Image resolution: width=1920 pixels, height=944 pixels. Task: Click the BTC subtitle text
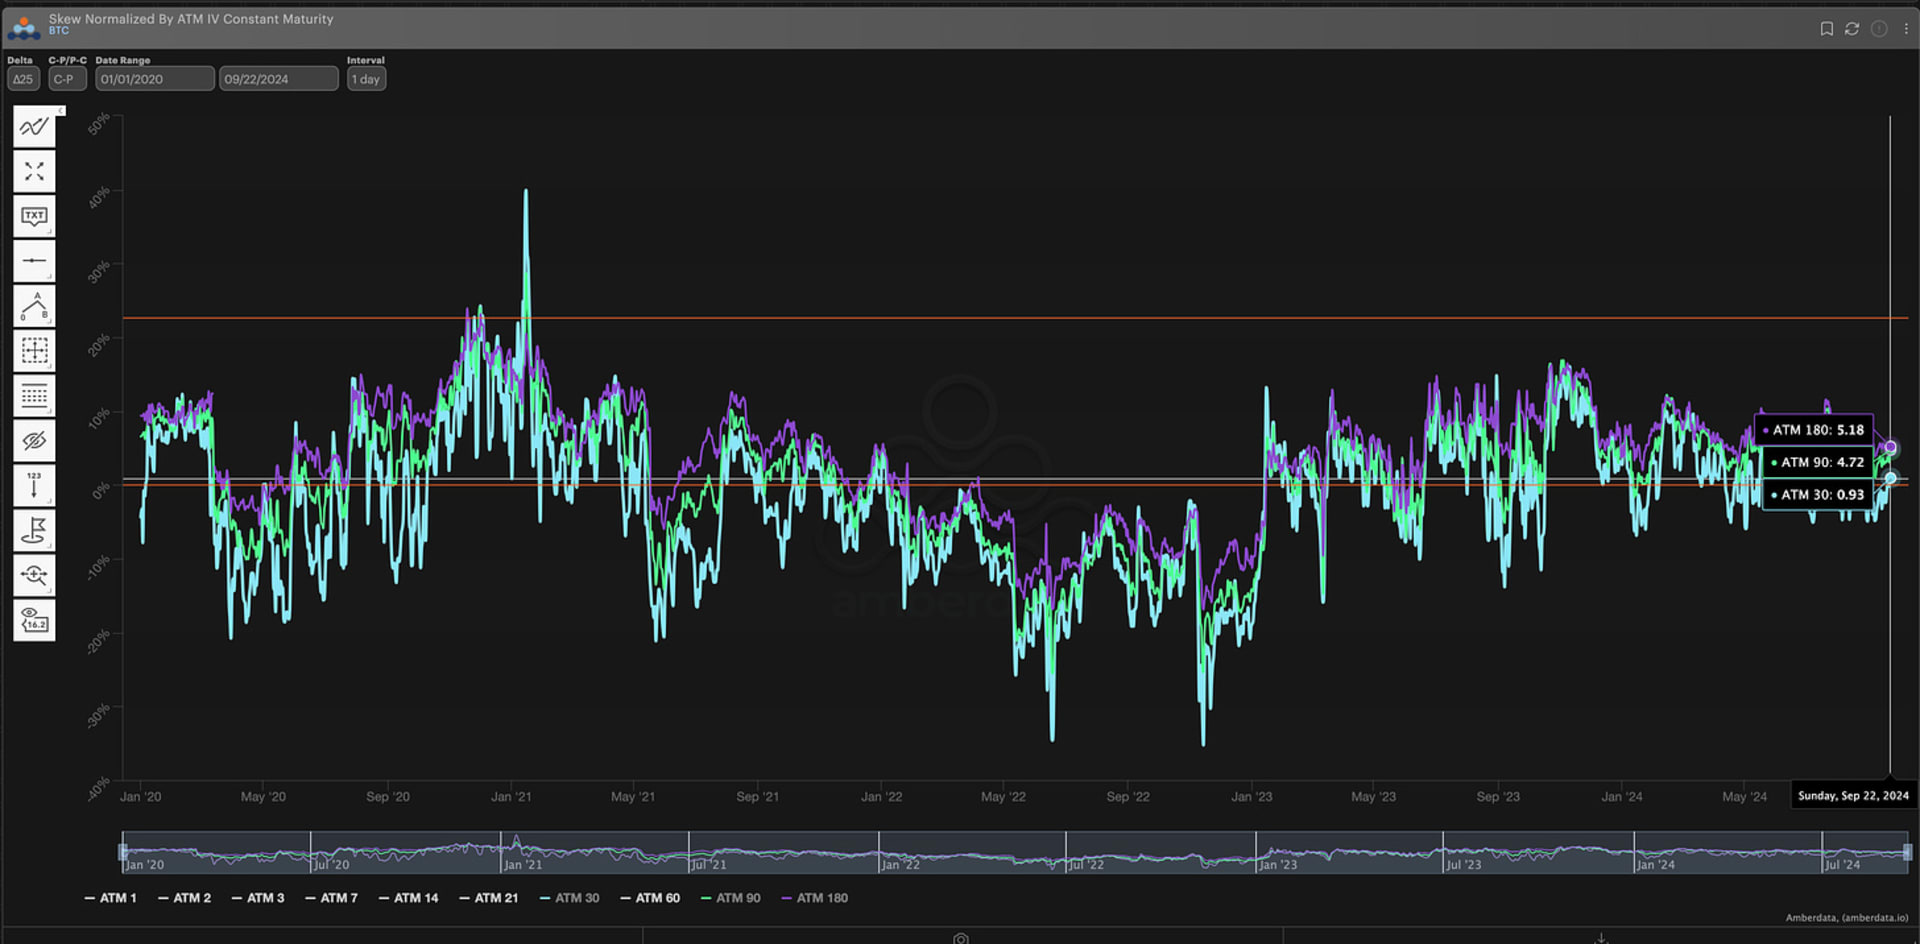point(59,31)
